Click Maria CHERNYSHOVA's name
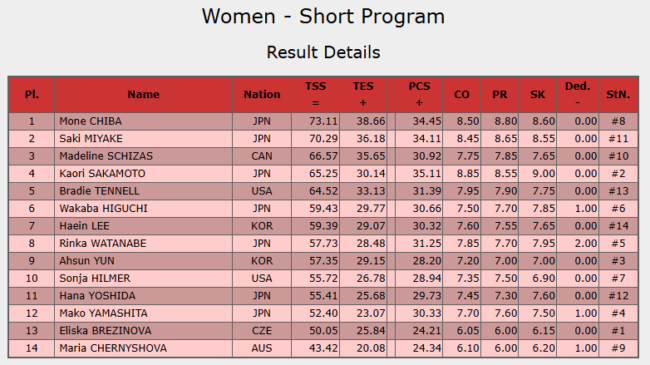650x365 pixels. pyautogui.click(x=113, y=348)
